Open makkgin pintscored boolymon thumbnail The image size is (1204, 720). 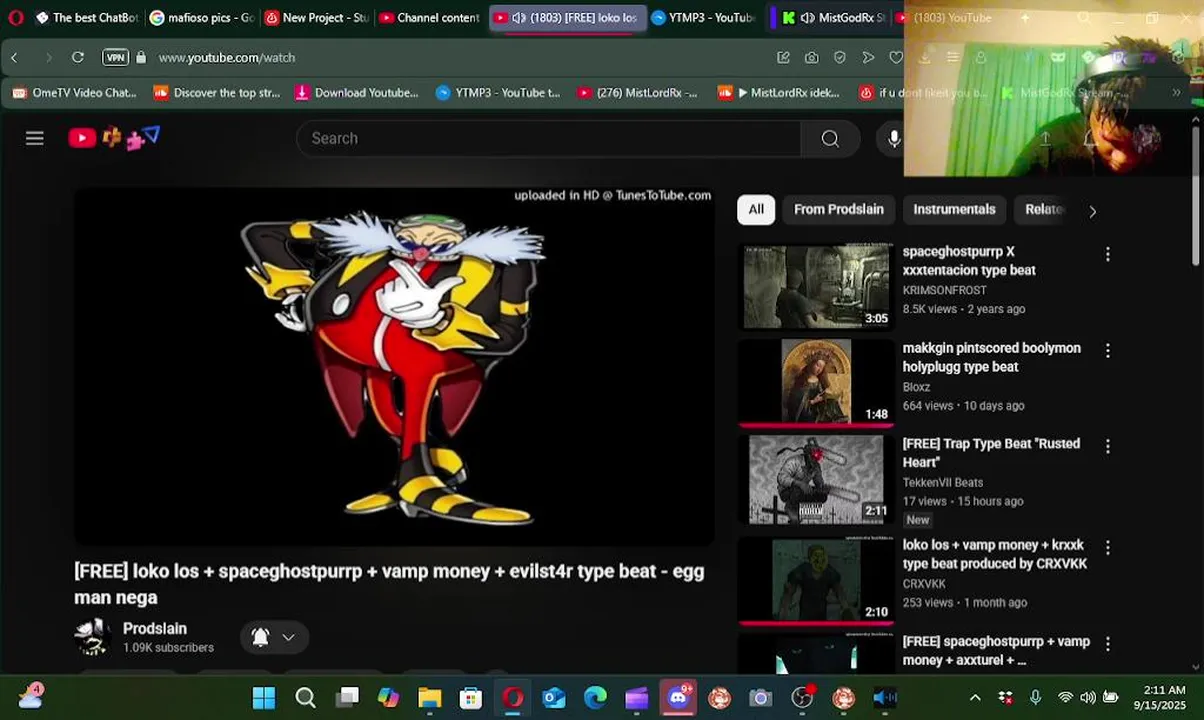coord(816,381)
